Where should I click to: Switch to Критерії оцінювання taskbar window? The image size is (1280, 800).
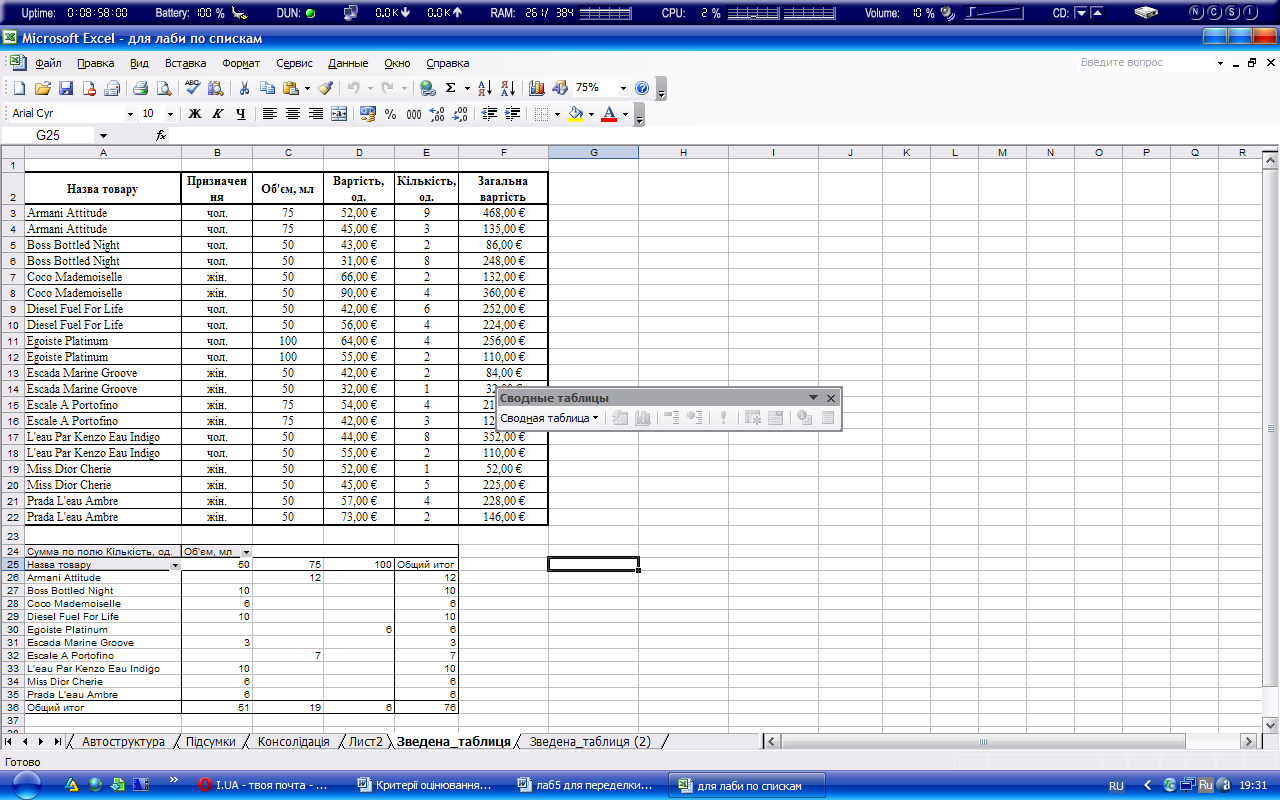426,786
